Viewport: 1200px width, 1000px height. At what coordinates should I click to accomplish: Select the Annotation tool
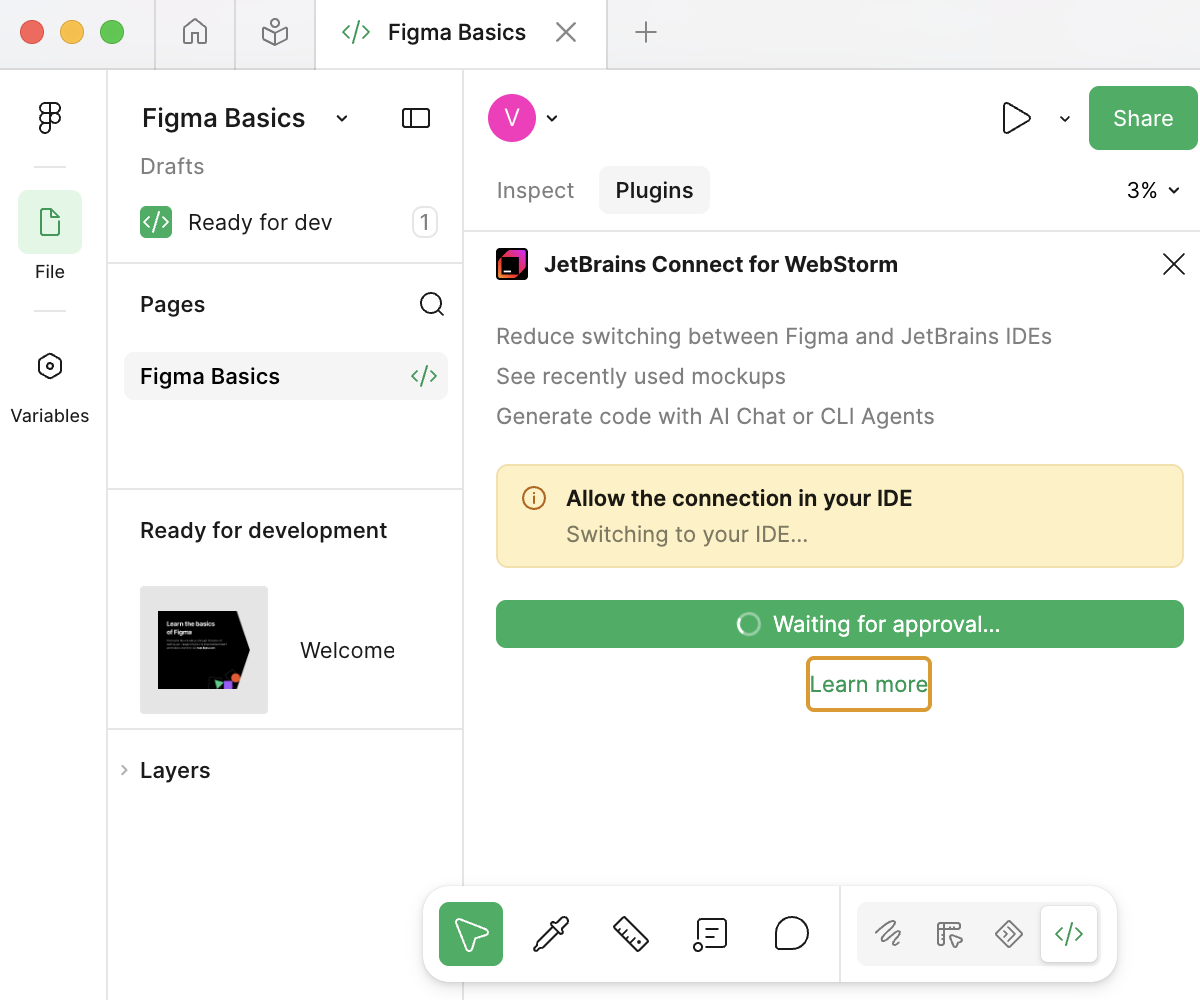click(711, 934)
